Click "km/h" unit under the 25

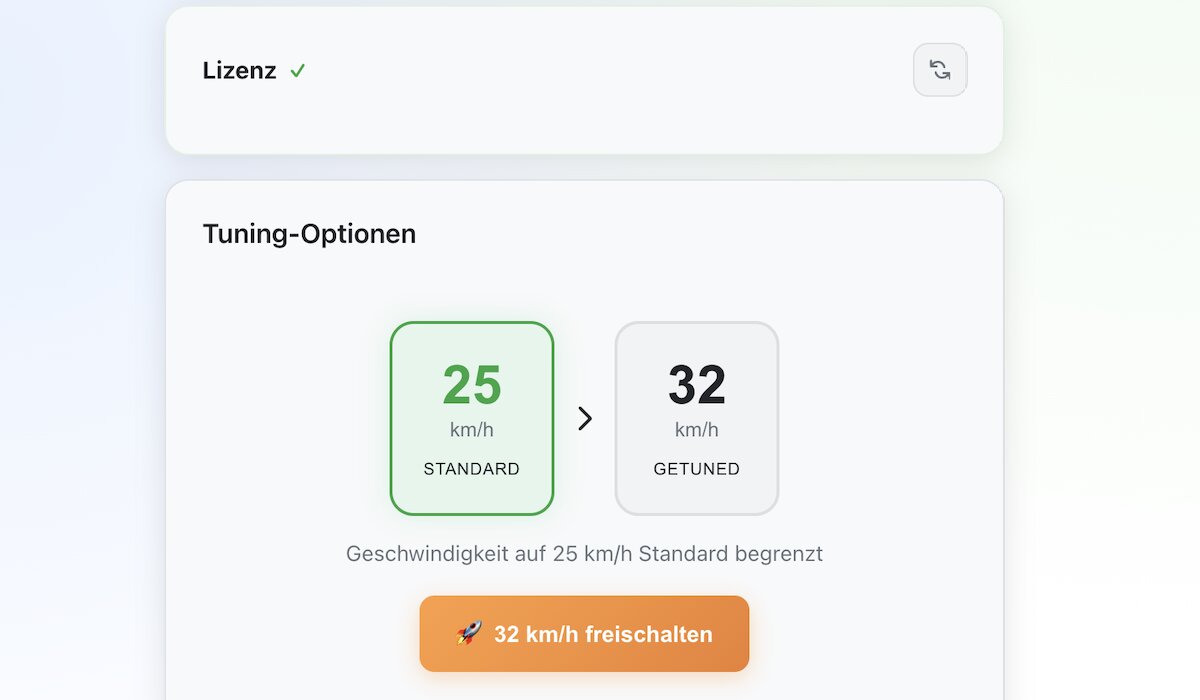click(x=472, y=430)
